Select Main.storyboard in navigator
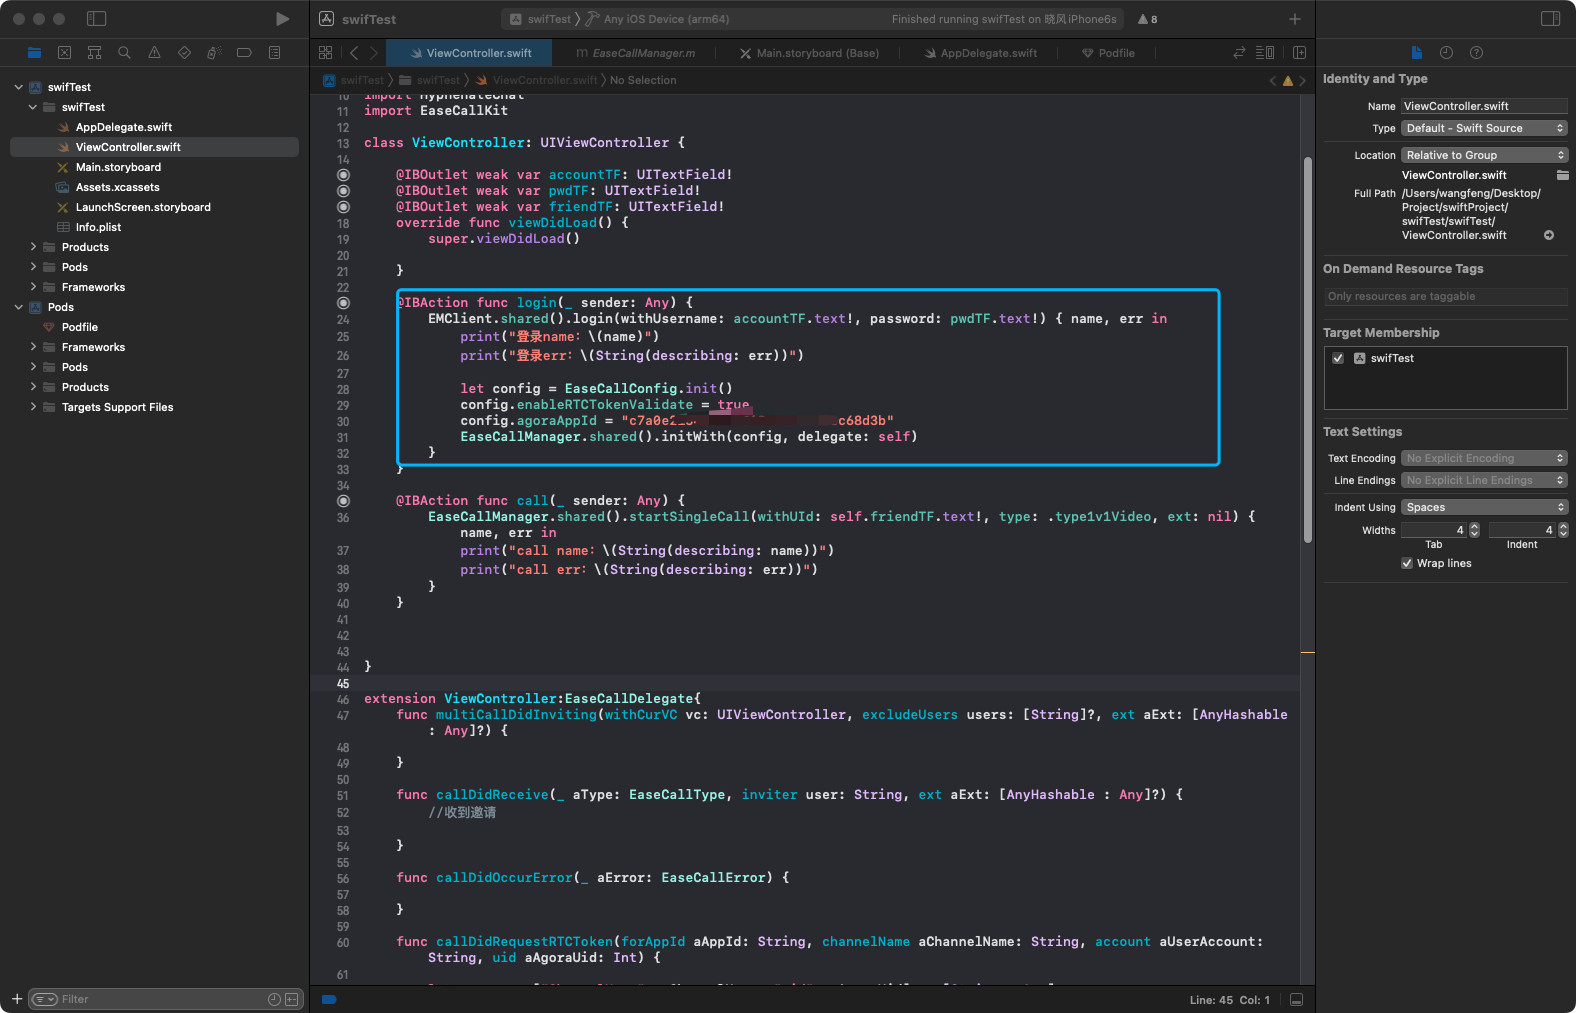The image size is (1576, 1013). click(x=118, y=167)
